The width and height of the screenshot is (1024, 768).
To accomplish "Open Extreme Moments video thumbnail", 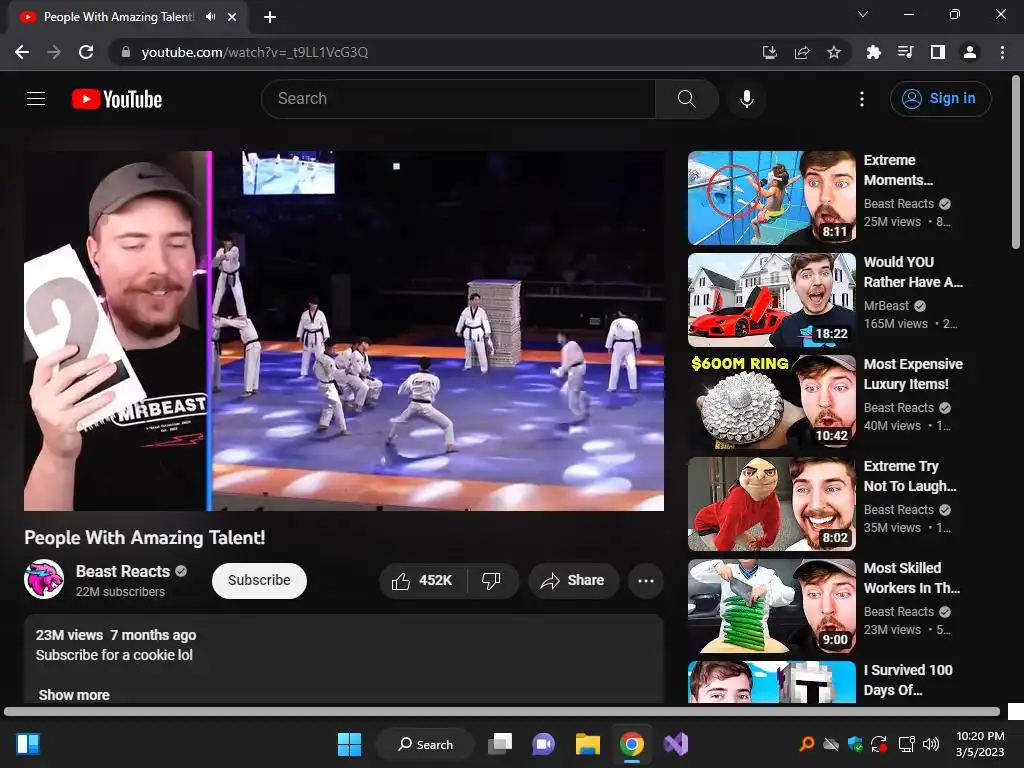I will pos(772,198).
